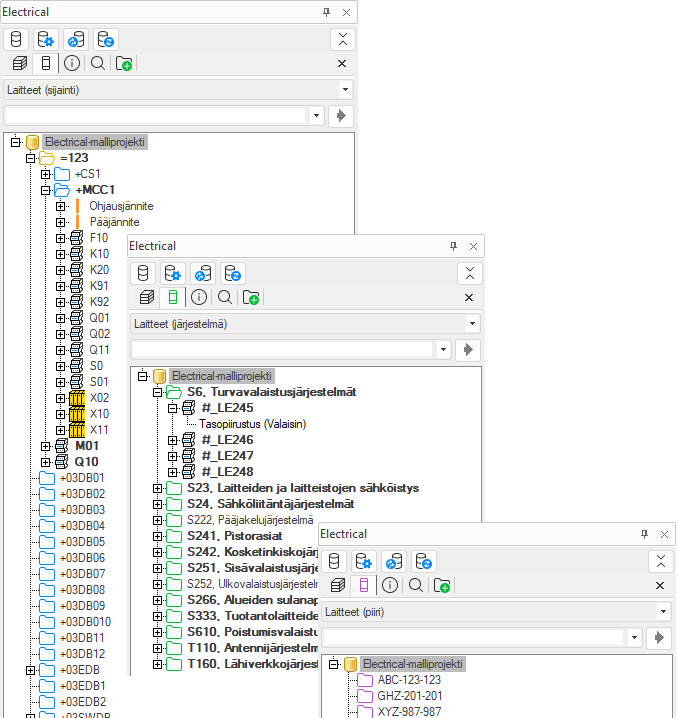Viewport: 678px width, 718px height.
Task: Collapse the S6, Turvavalaistusjärjestelmät node
Action: pos(158,392)
